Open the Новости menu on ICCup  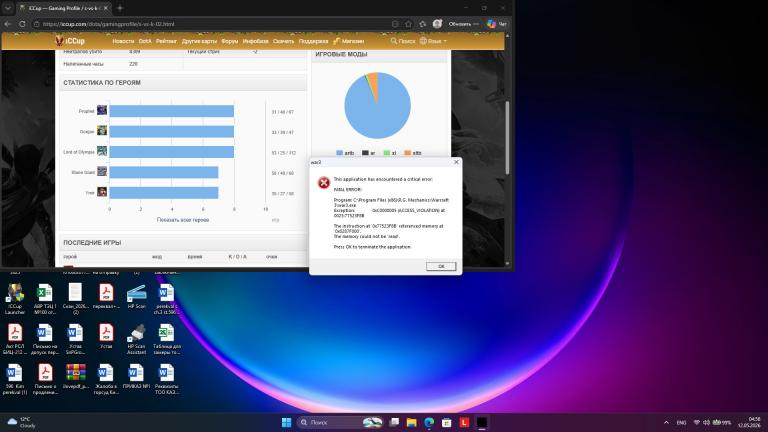coord(123,41)
